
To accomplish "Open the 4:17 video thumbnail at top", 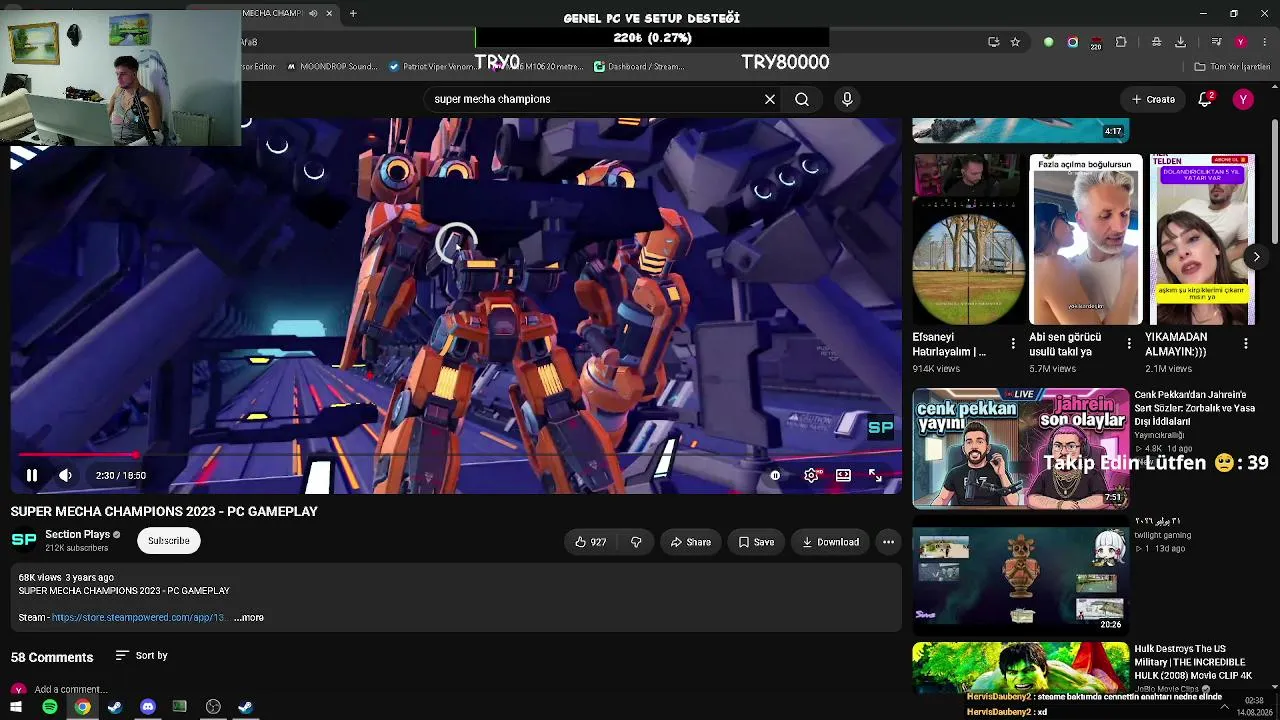I will point(1021,130).
